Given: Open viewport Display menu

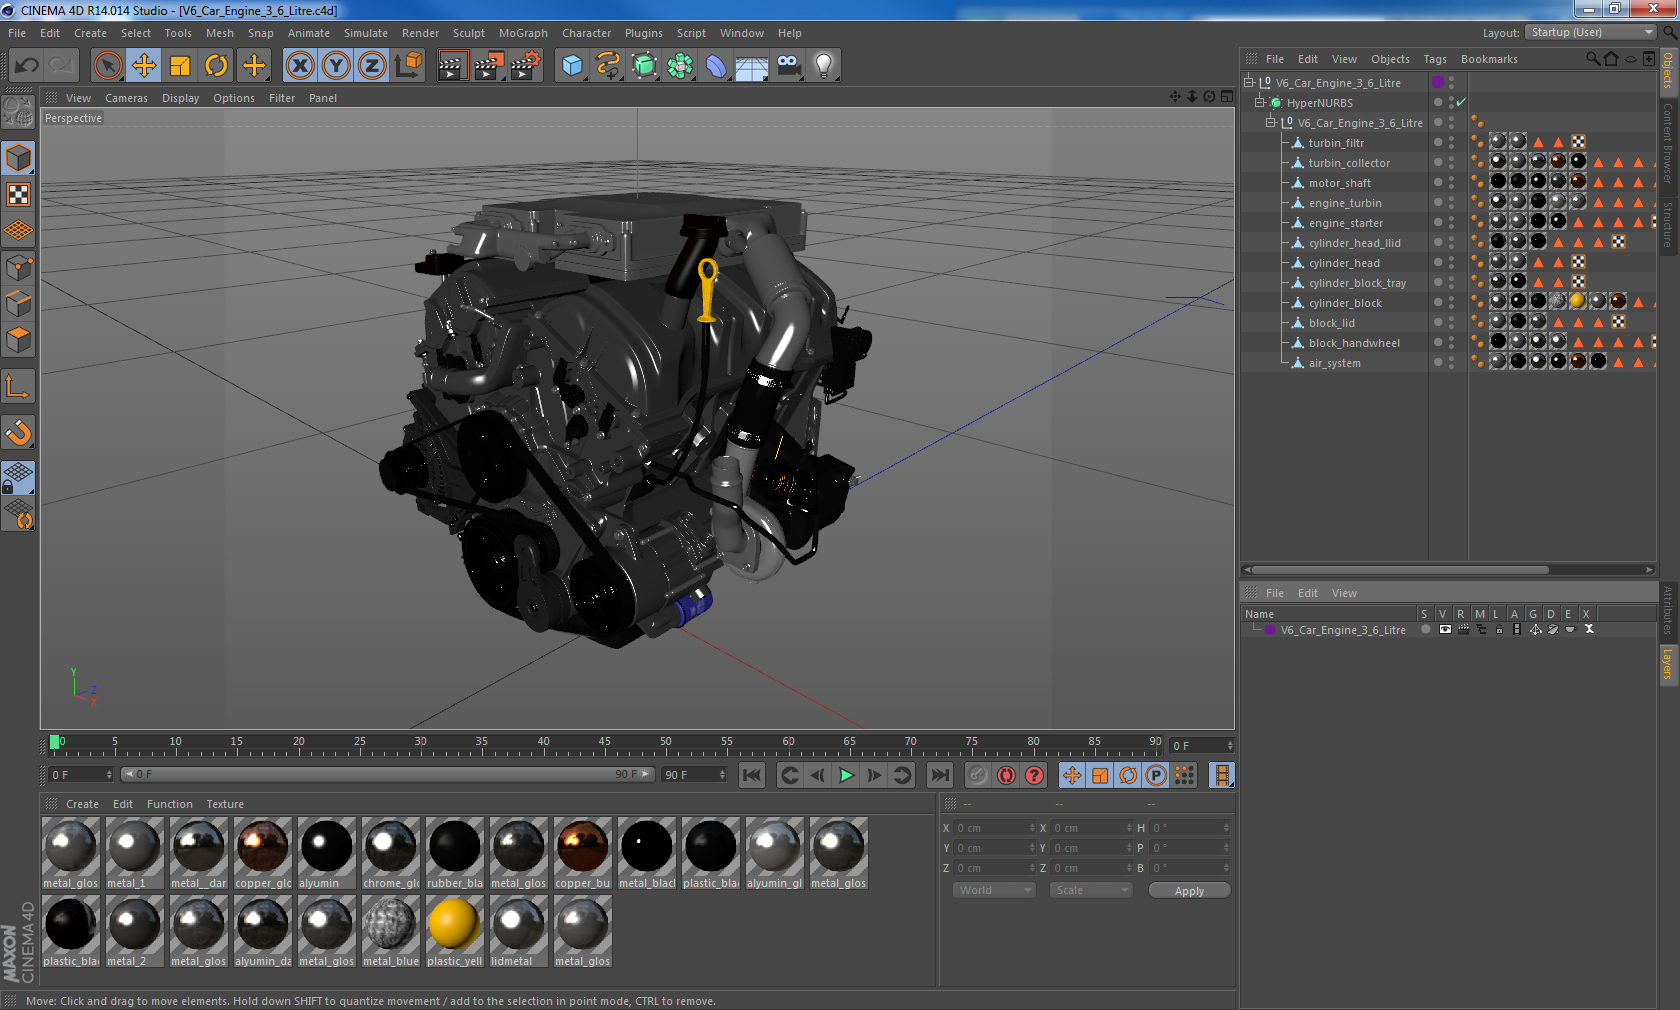Looking at the screenshot, I should coord(180,98).
